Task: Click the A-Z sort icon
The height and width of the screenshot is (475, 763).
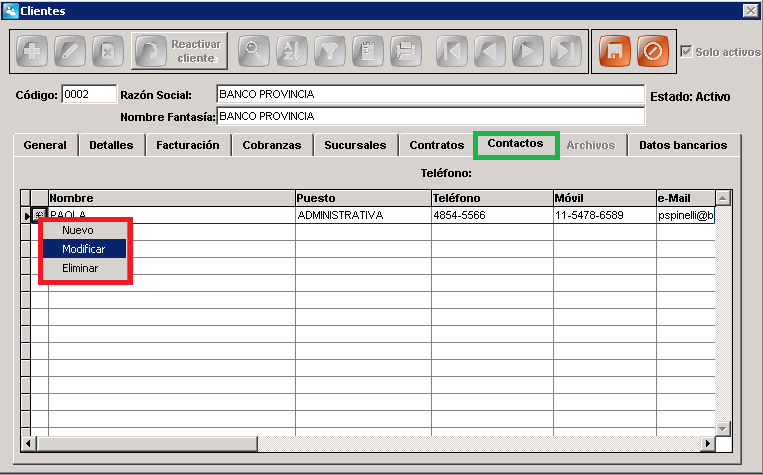Action: (291, 51)
